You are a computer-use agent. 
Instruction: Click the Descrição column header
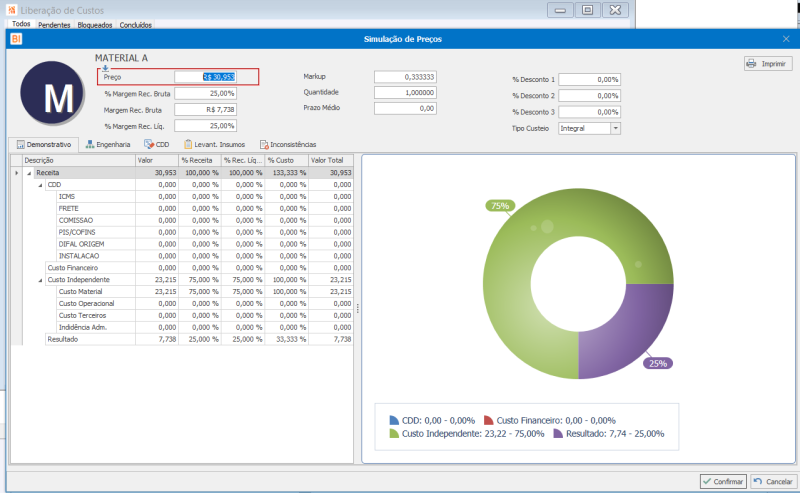[79, 160]
